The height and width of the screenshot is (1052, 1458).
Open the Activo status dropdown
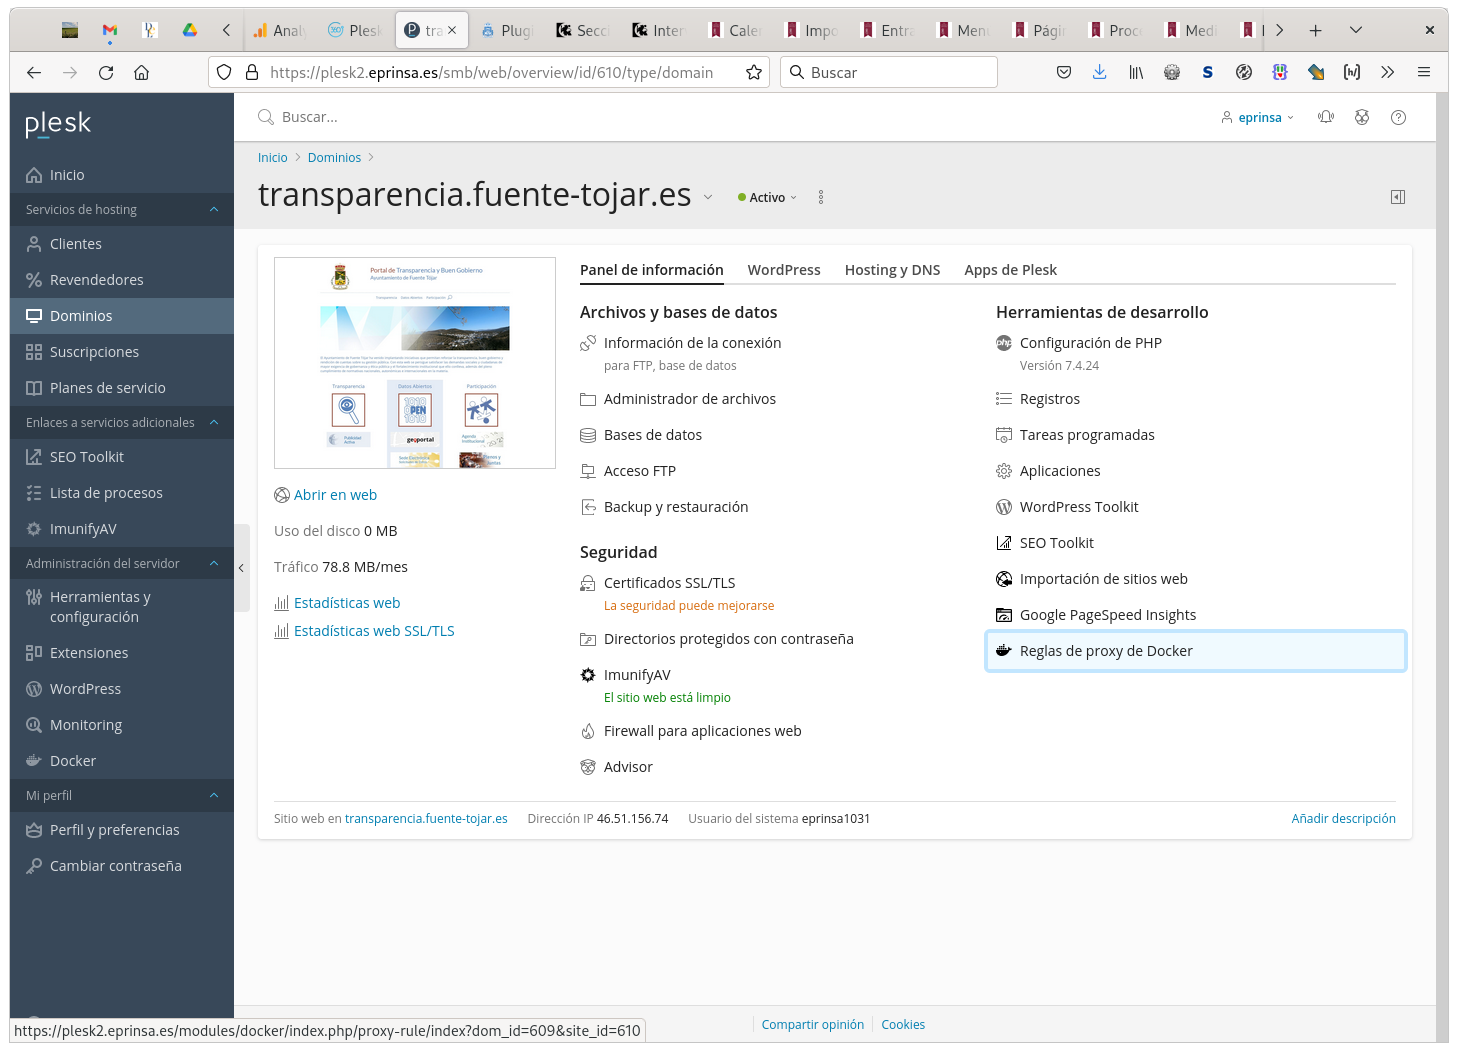(x=767, y=197)
